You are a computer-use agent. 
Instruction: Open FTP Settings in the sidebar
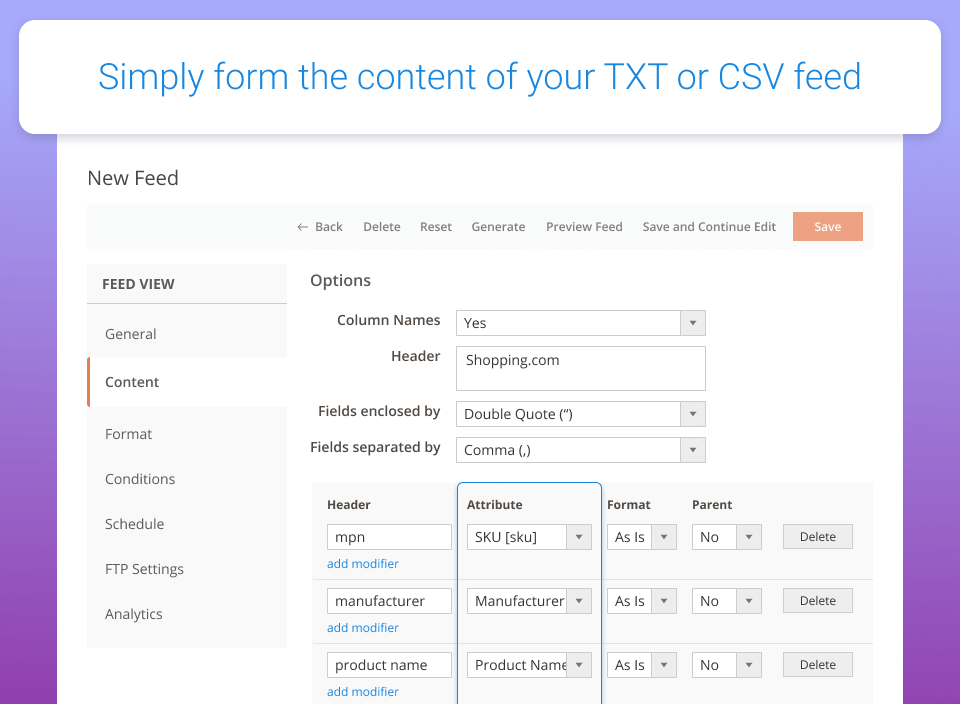point(144,568)
